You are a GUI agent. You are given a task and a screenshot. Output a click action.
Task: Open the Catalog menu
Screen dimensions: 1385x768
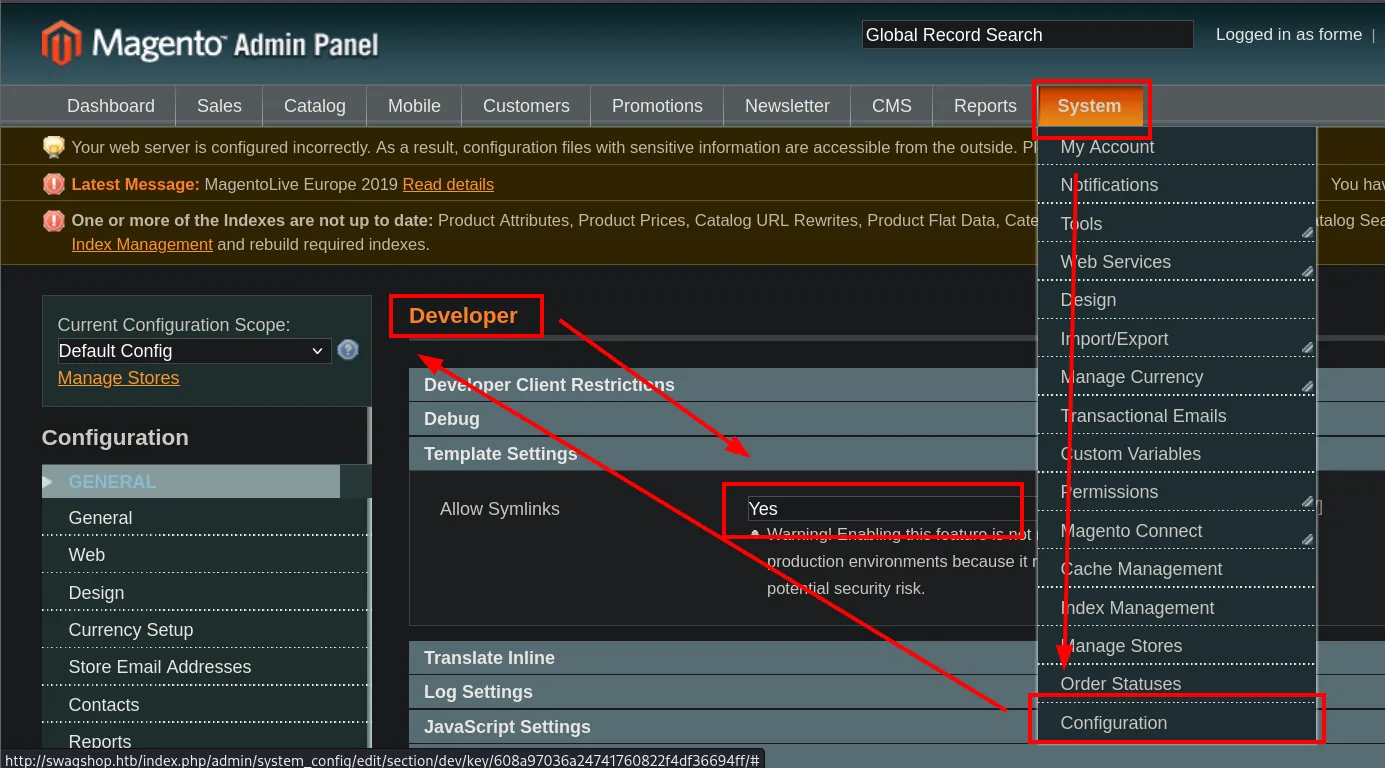click(315, 106)
